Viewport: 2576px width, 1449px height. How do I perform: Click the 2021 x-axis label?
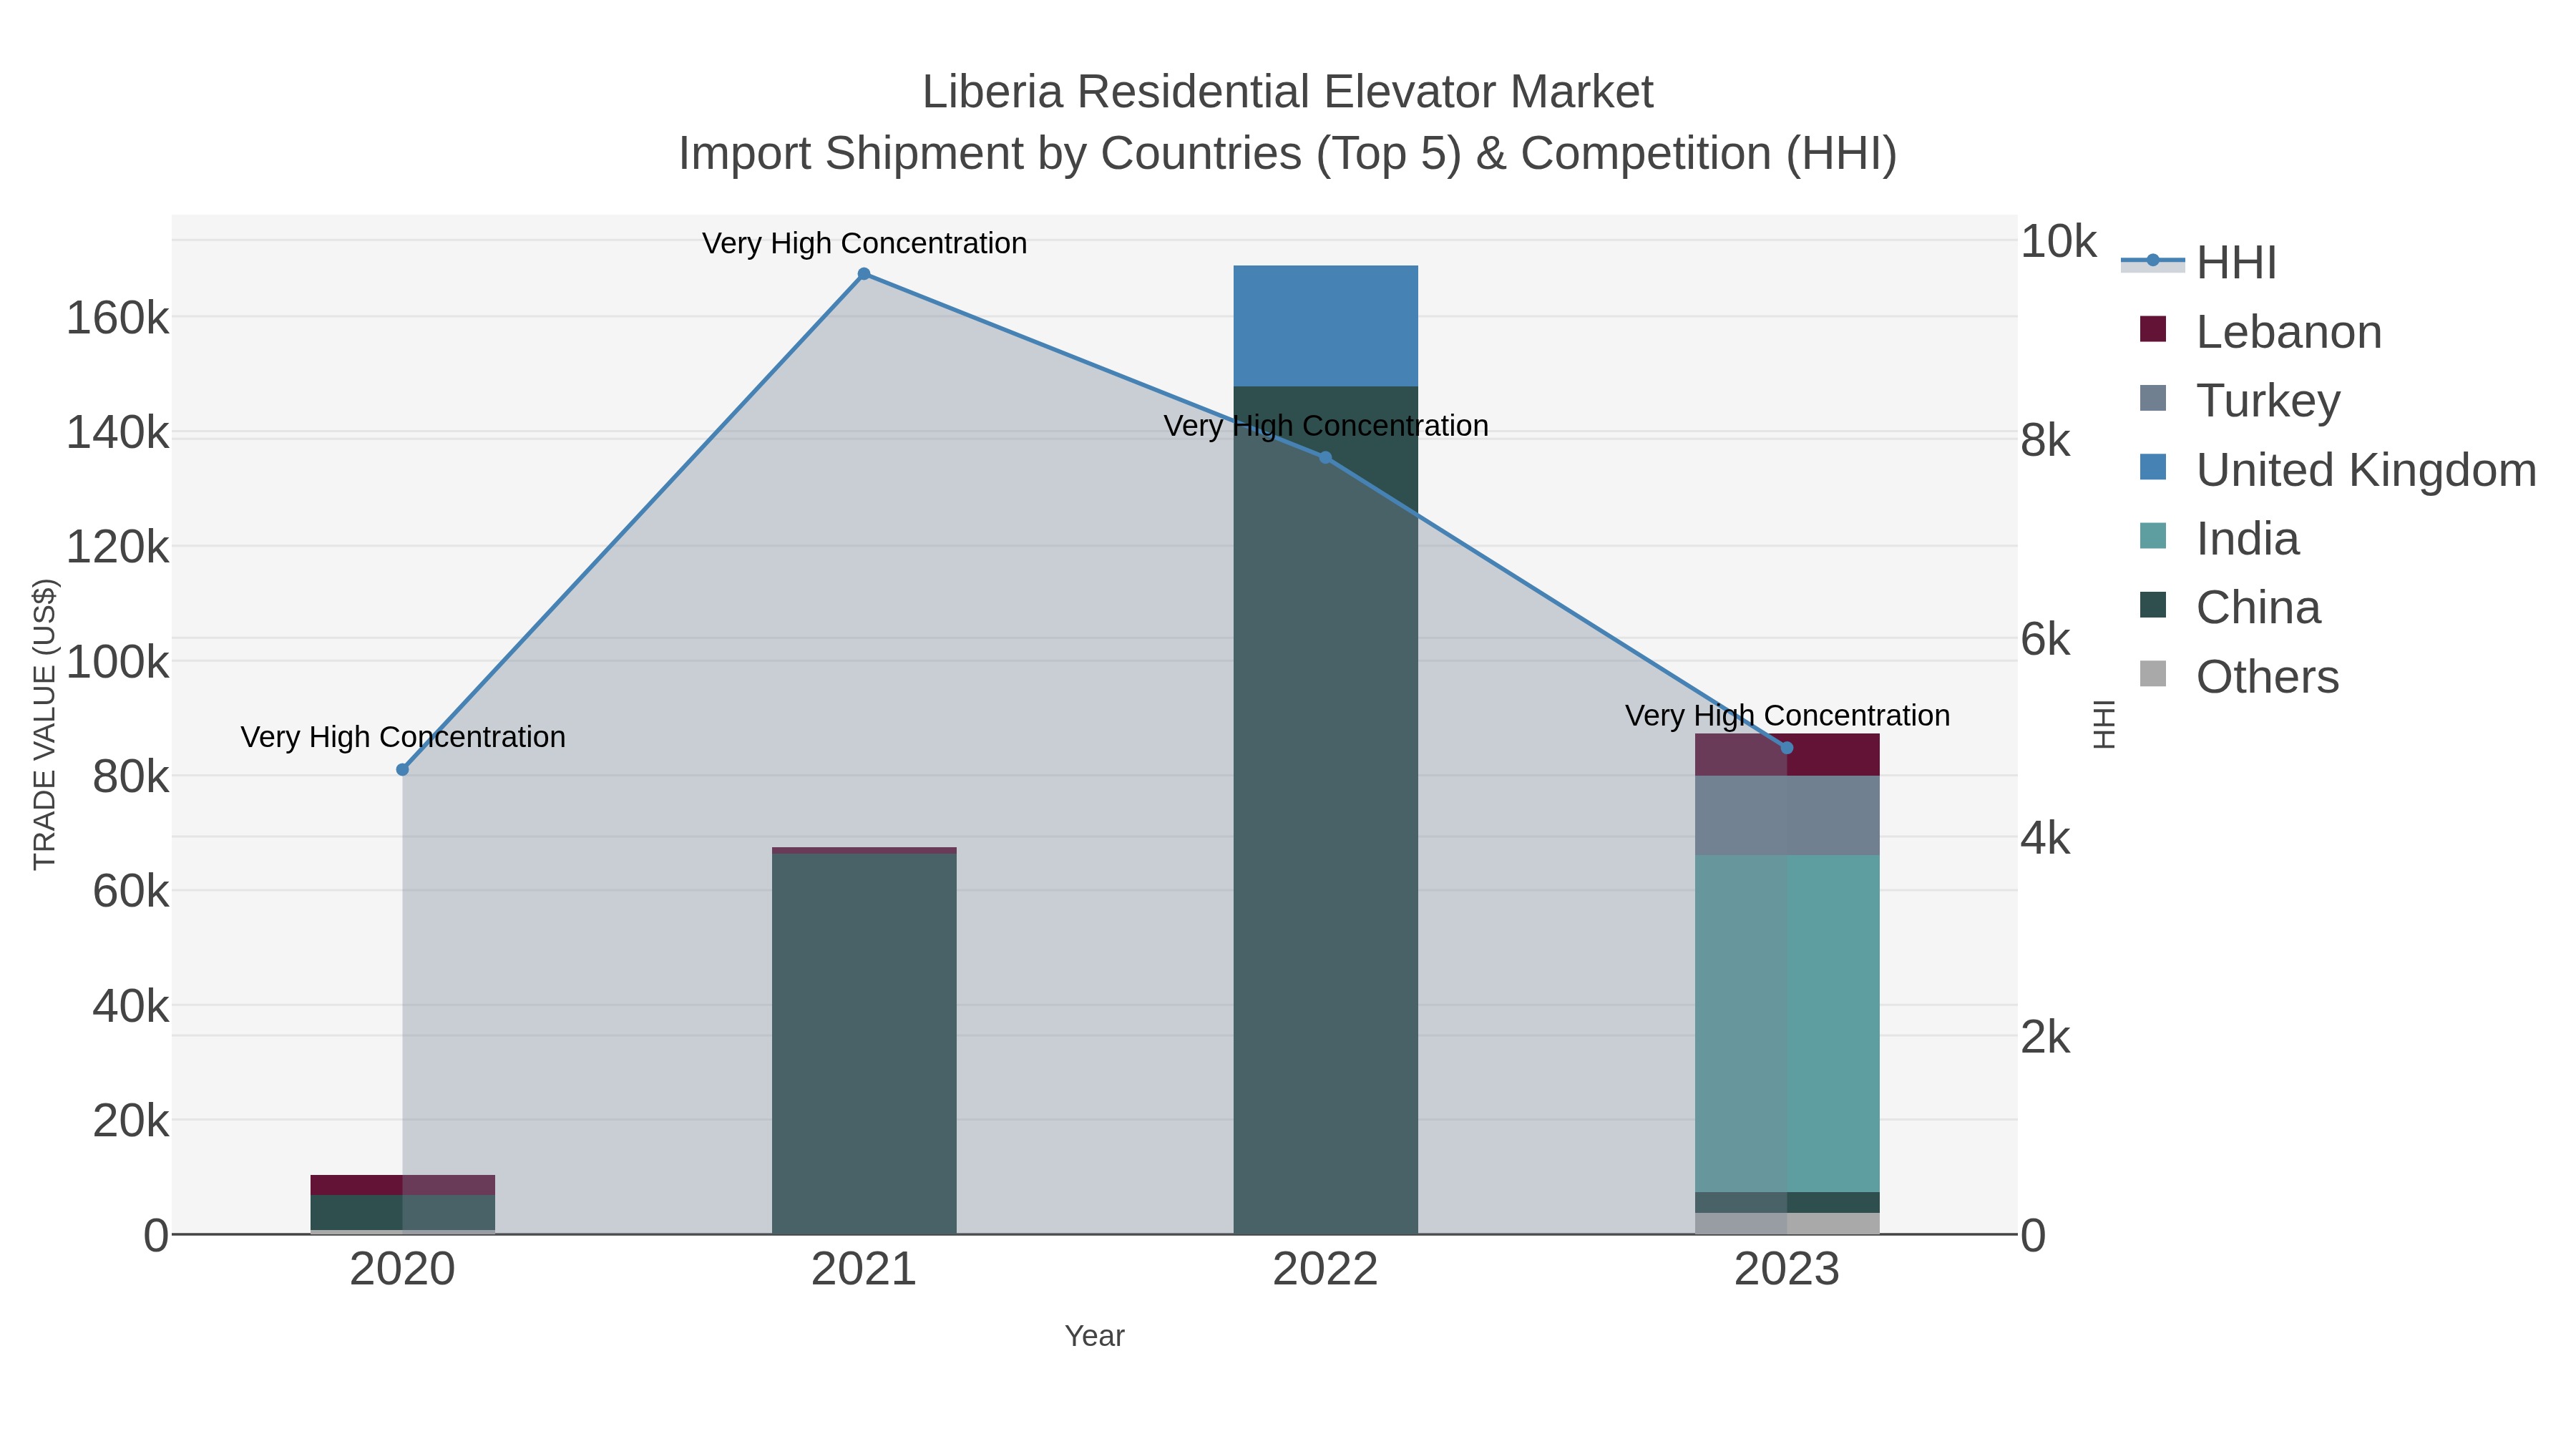(x=864, y=1270)
